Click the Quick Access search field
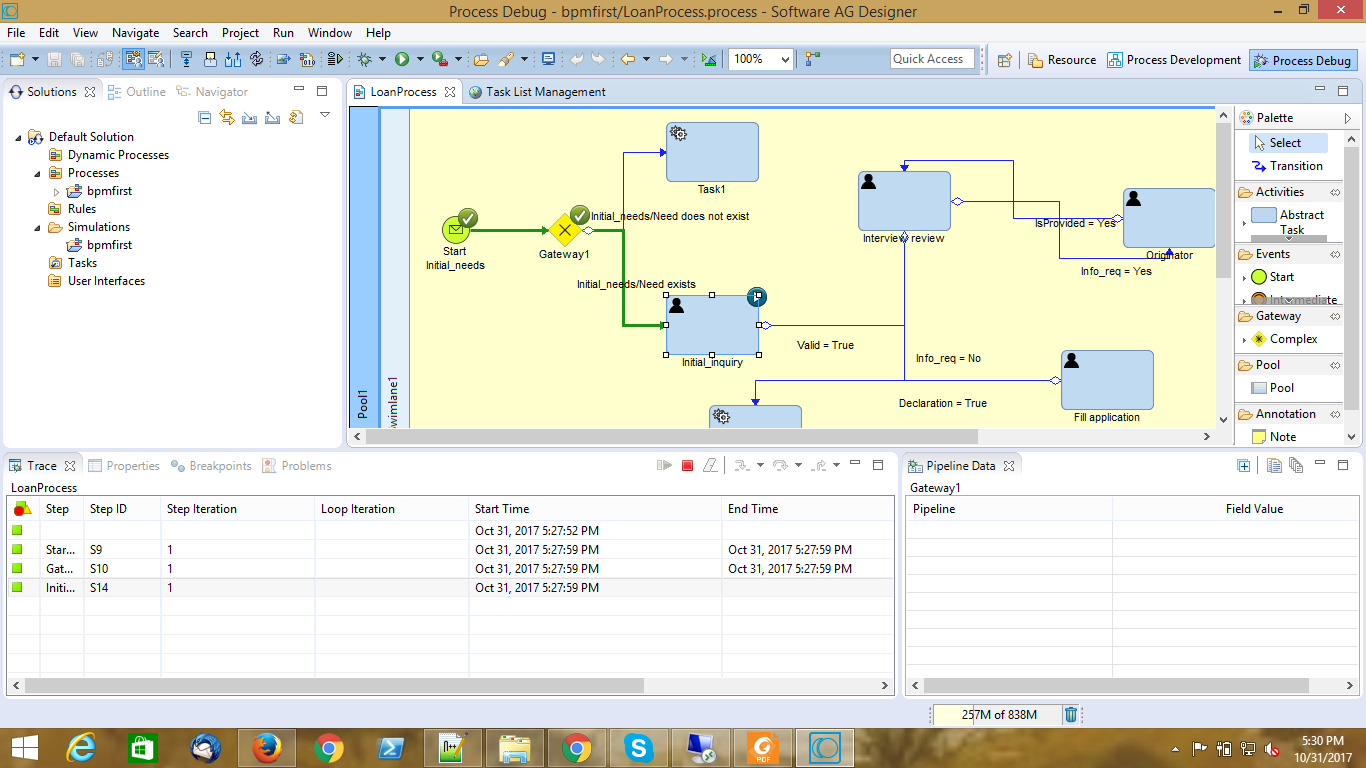Image resolution: width=1366 pixels, height=768 pixels. click(x=933, y=59)
